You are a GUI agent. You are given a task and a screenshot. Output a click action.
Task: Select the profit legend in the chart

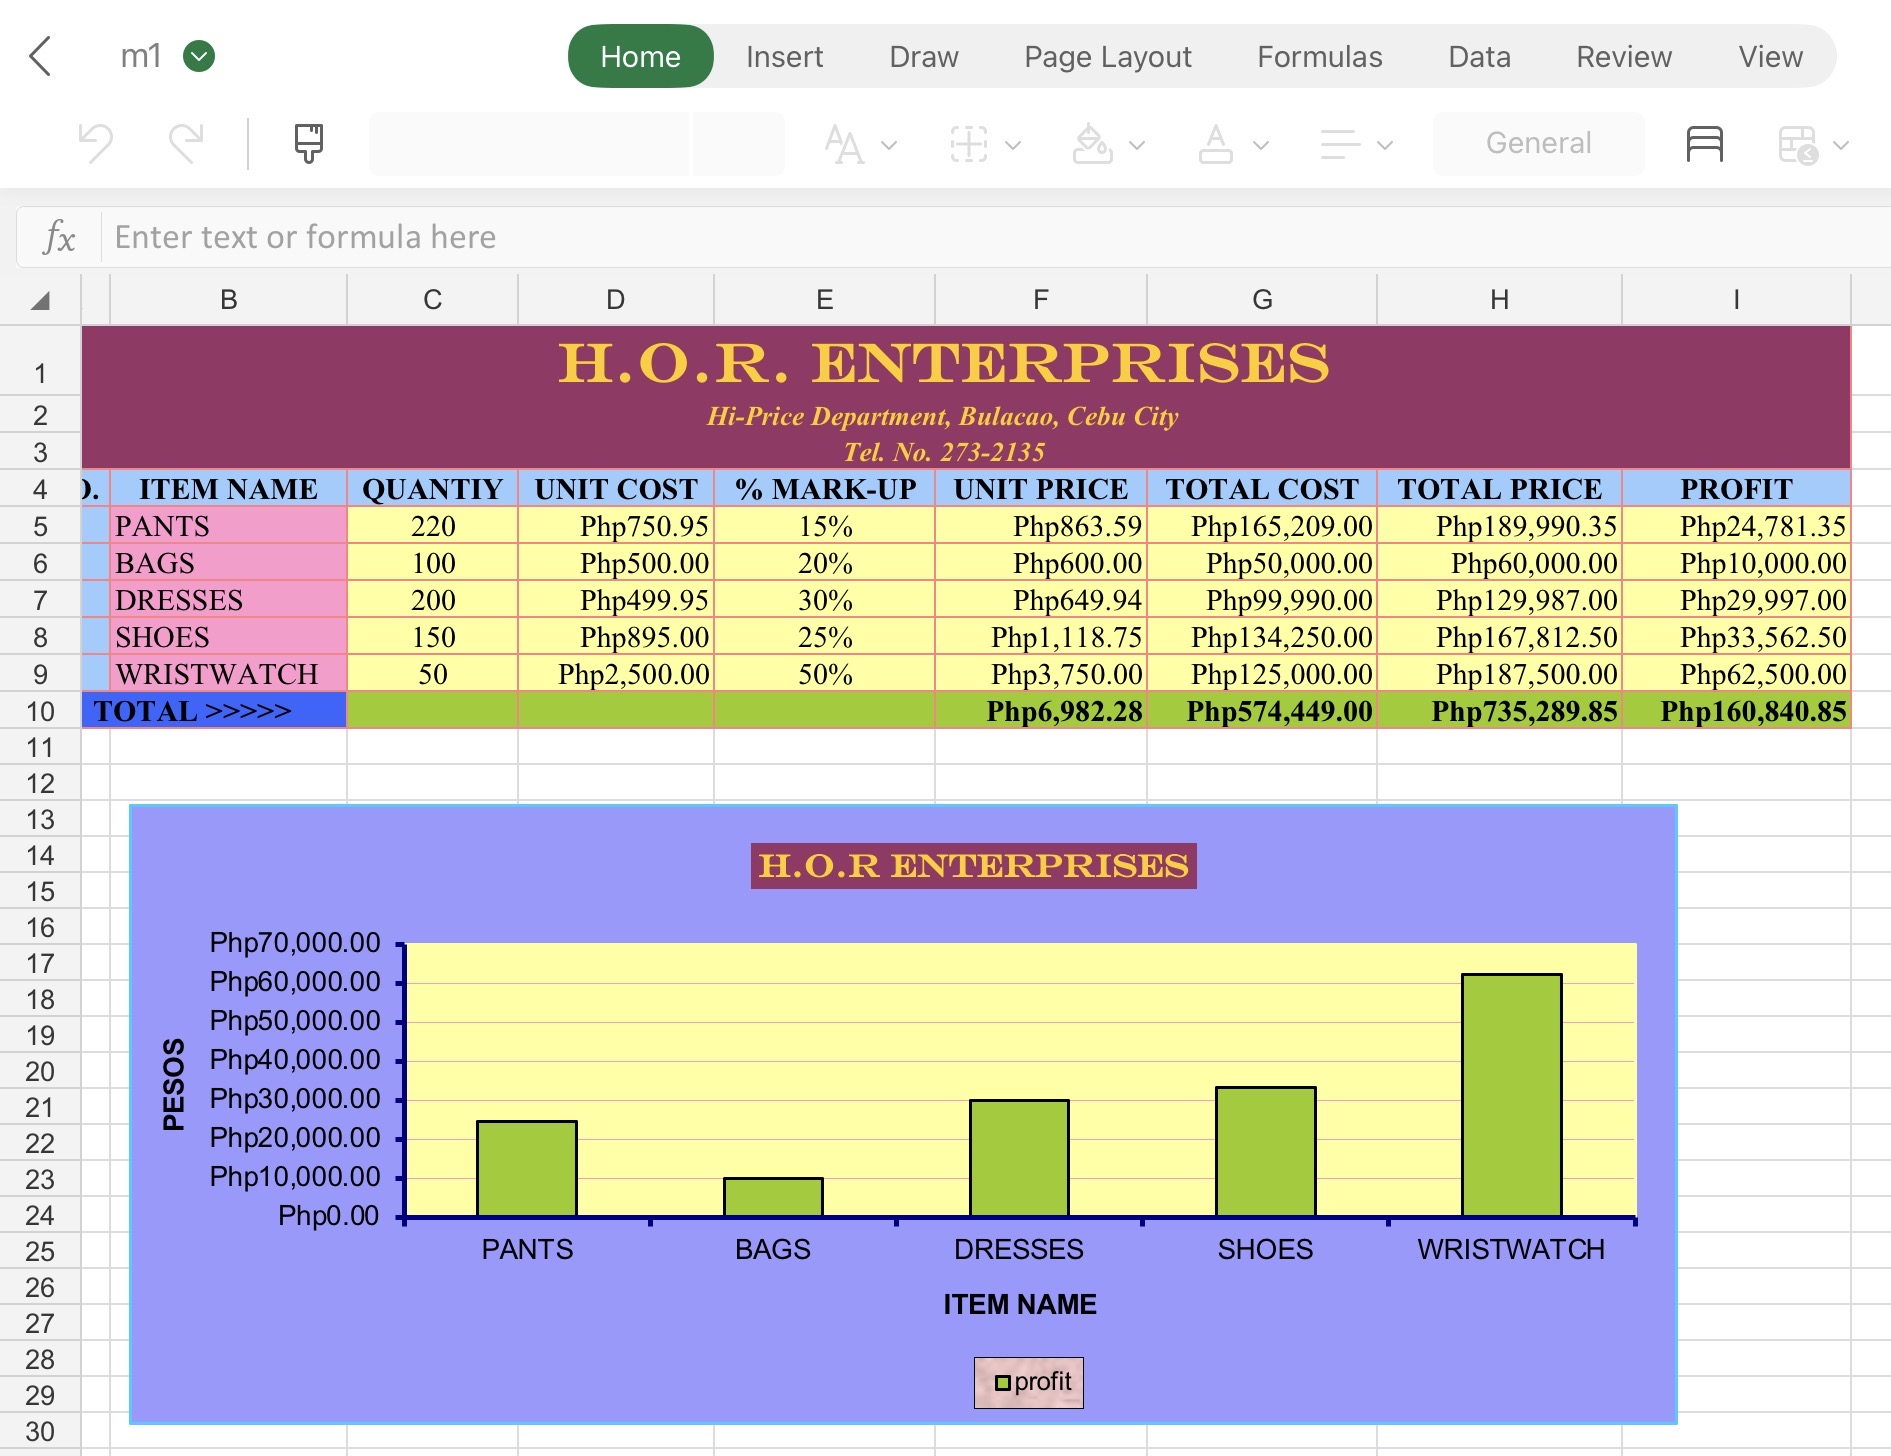[1029, 1382]
